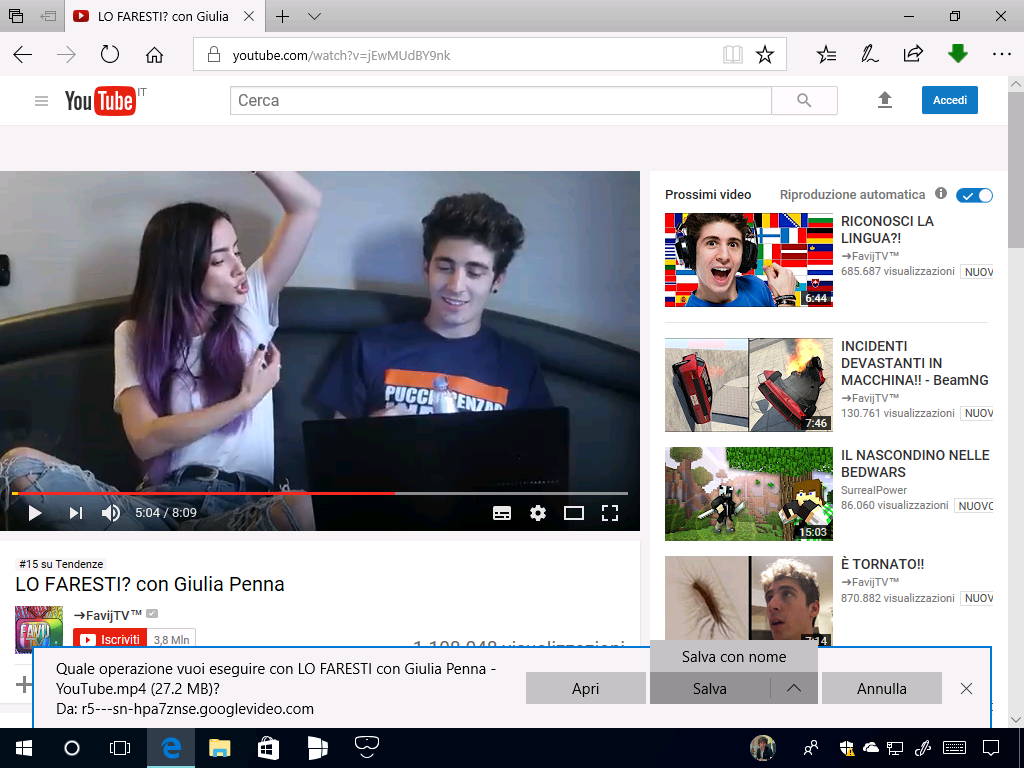Click the Cerca search field
Image resolution: width=1024 pixels, height=768 pixels.
click(x=500, y=101)
